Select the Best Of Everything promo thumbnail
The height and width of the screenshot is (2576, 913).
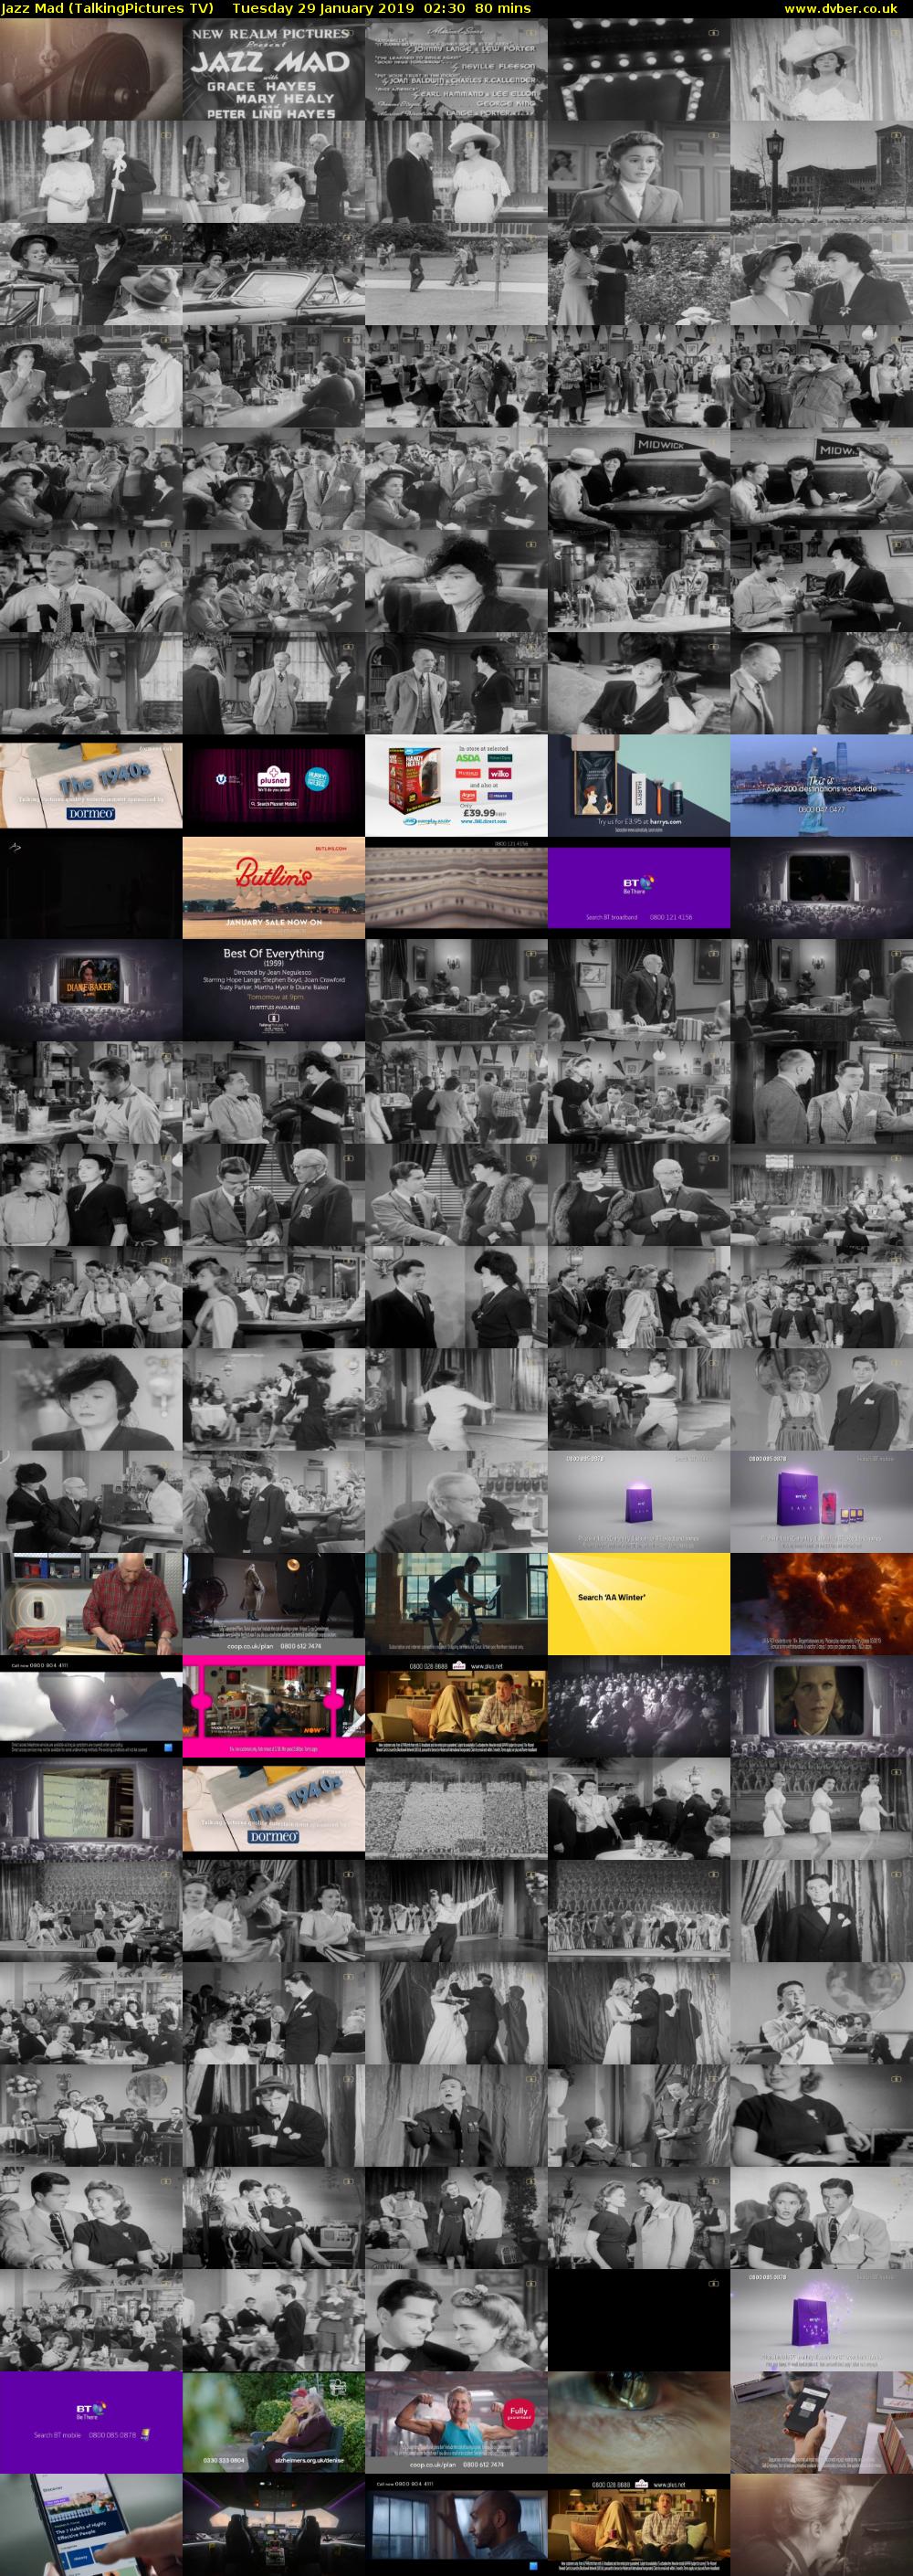tap(274, 990)
